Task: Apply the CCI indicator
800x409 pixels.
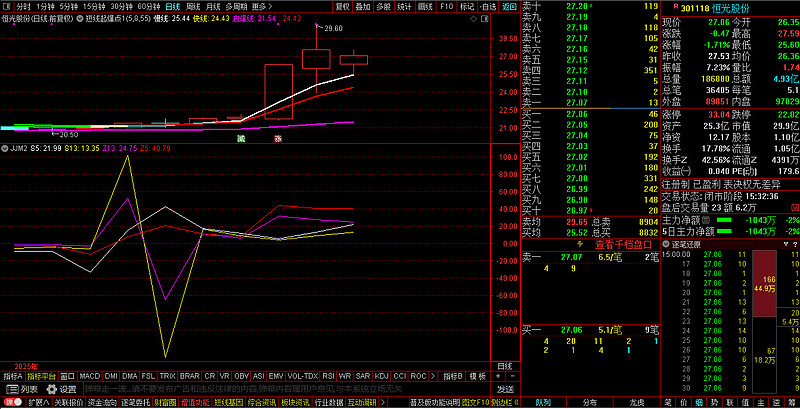Action: point(399,376)
